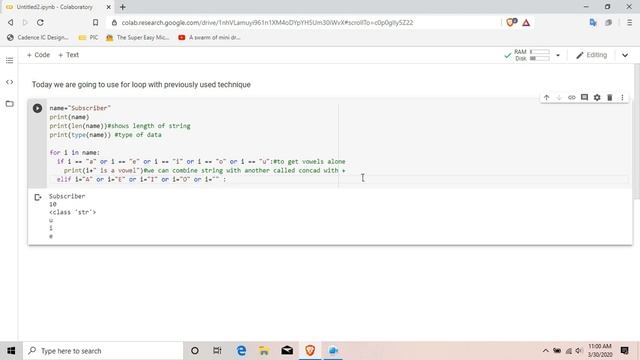Add a new Text cell
Screen dimensions: 640x360
coord(69,55)
